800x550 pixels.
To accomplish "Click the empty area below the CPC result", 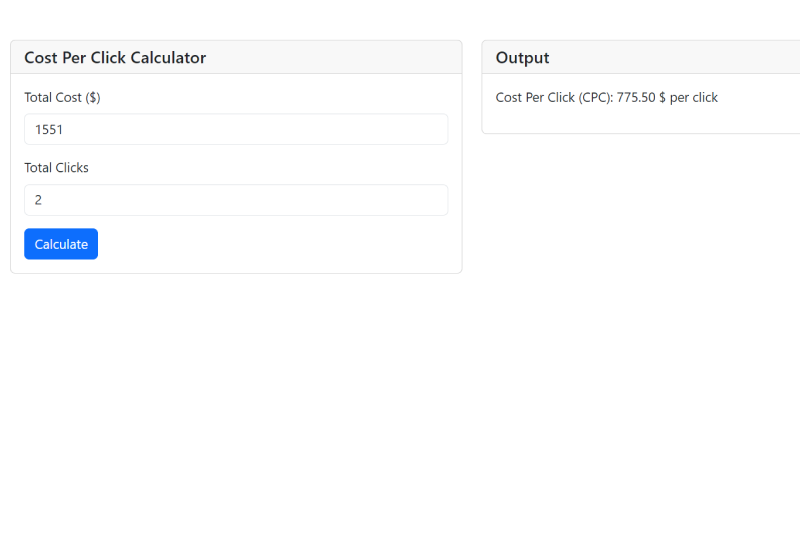I will coord(640,120).
